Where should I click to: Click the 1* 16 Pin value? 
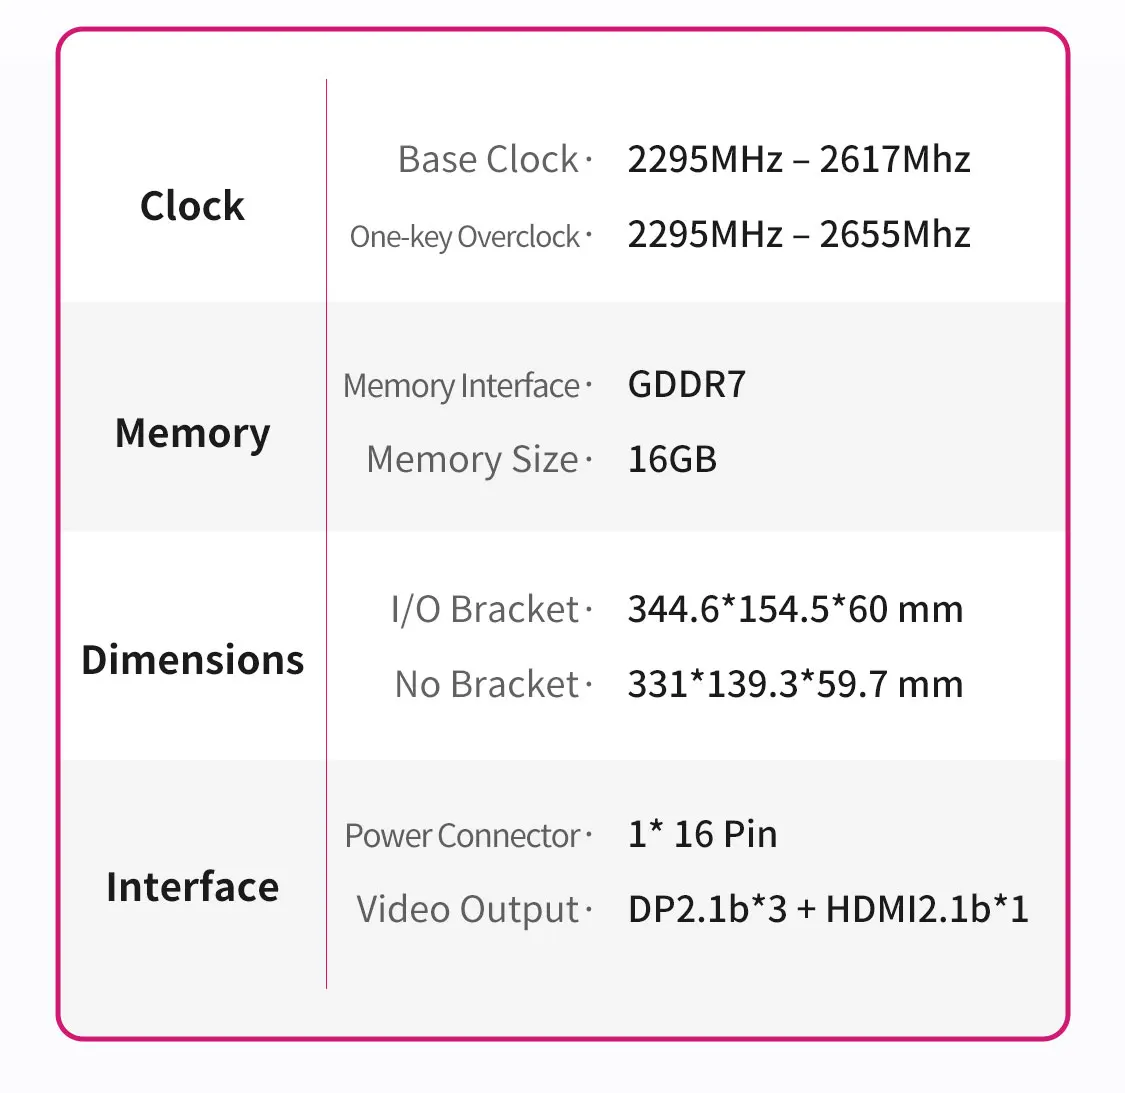click(x=702, y=834)
